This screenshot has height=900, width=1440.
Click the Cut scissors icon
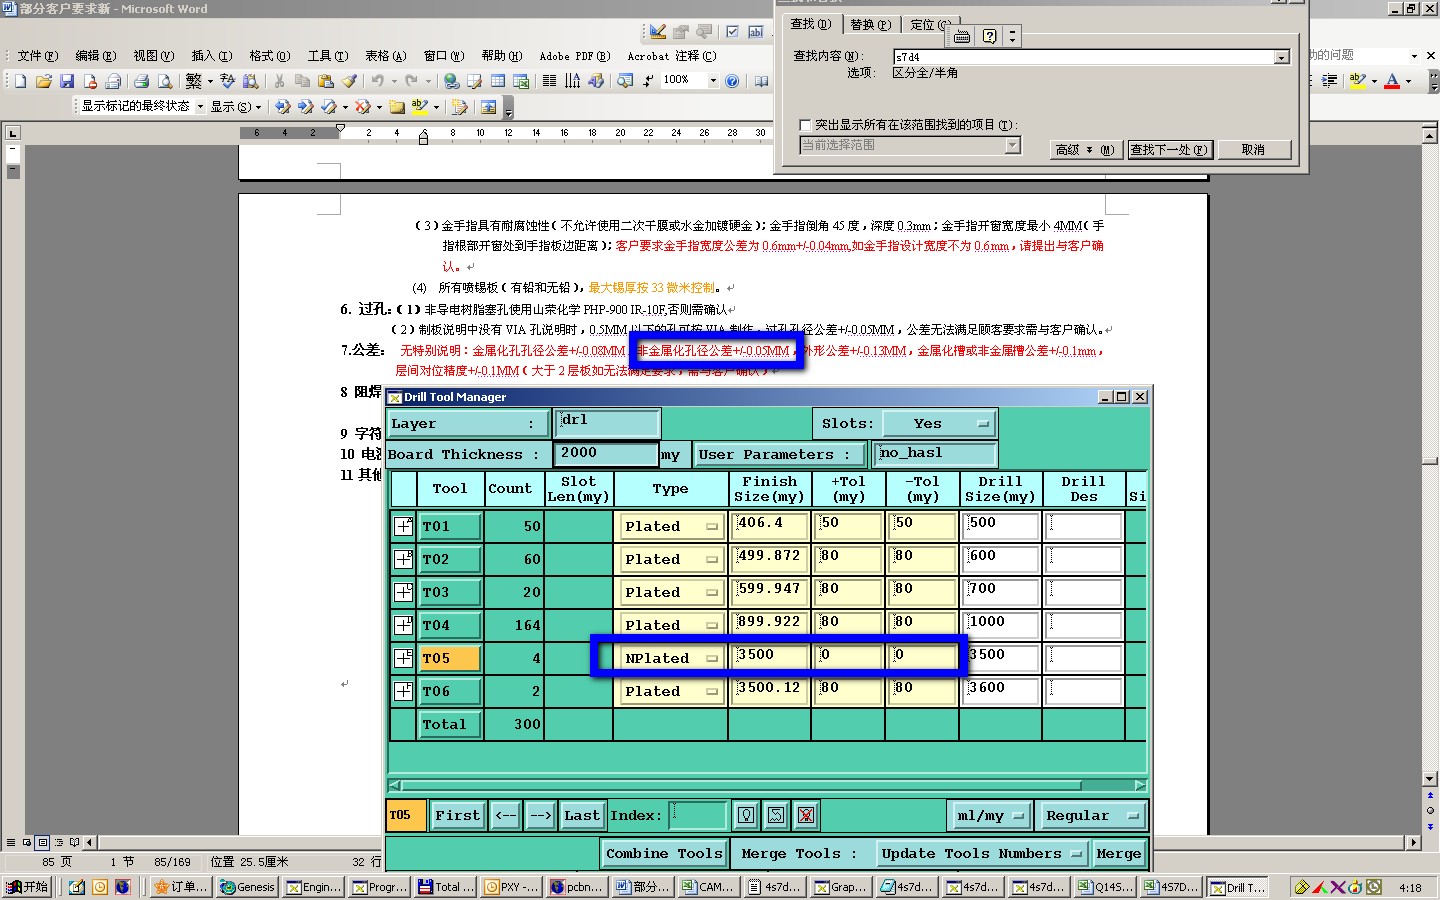point(279,81)
